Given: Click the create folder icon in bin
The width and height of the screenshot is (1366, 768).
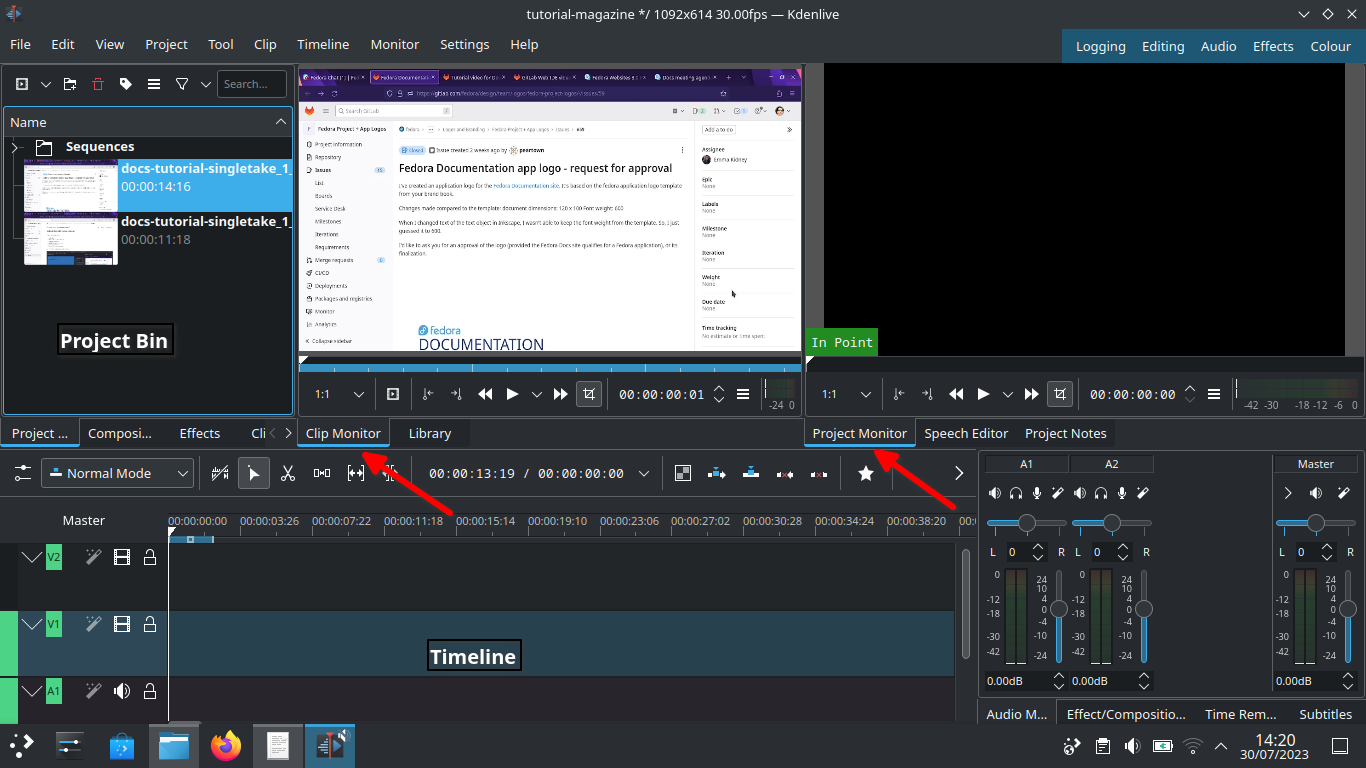Looking at the screenshot, I should pos(70,84).
